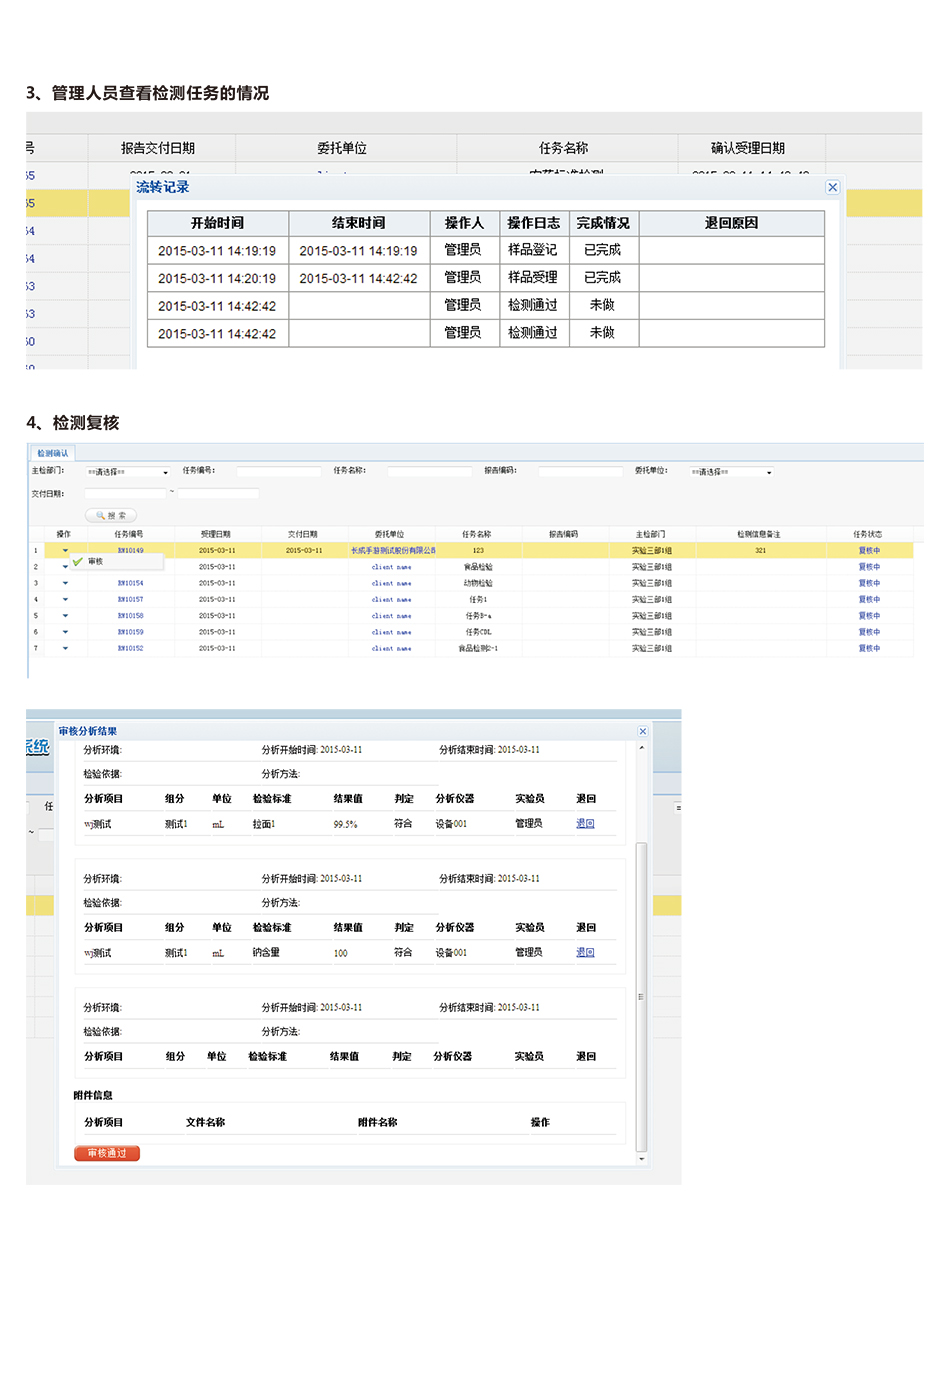The image size is (950, 1400).
Task: Open task number link BW10152
Action: pos(130,648)
